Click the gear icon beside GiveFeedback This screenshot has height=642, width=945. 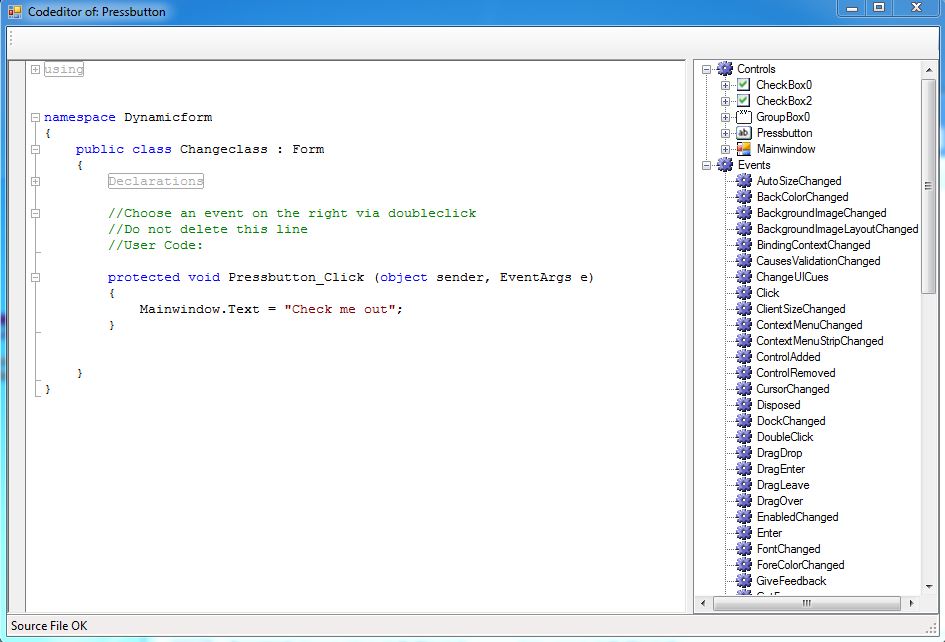pos(744,581)
